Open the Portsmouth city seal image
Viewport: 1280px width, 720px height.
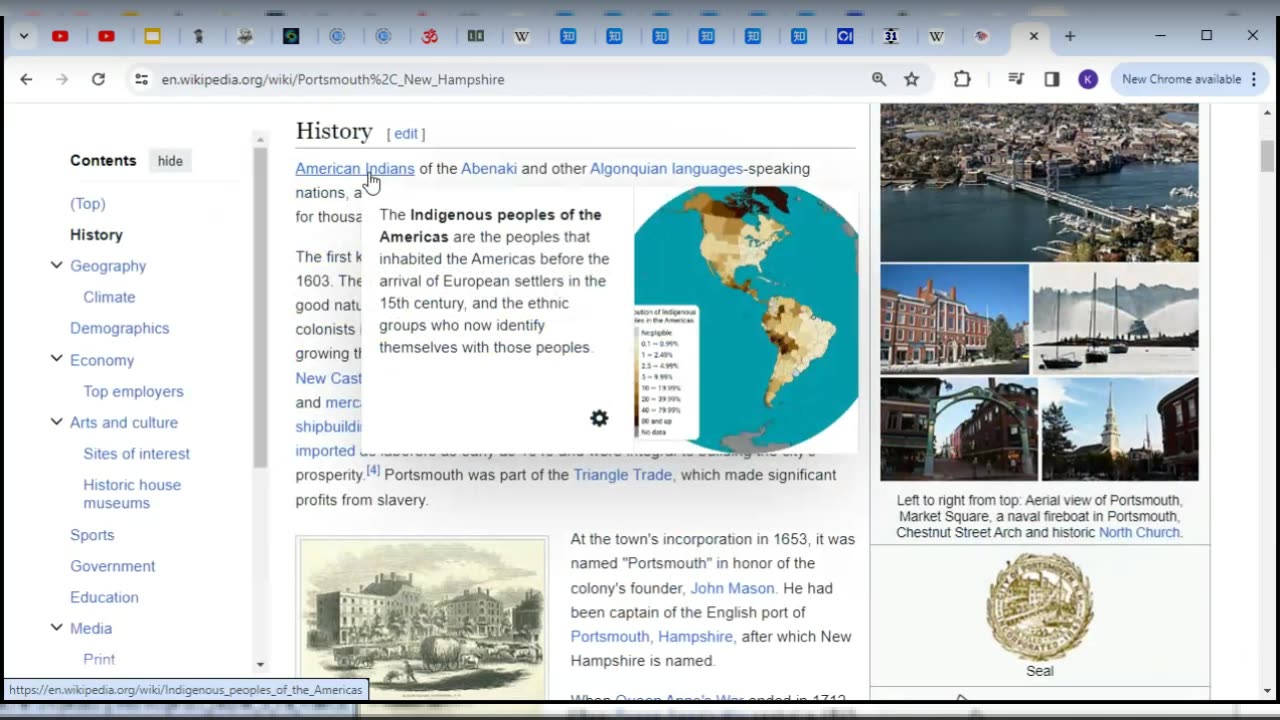pos(1039,606)
